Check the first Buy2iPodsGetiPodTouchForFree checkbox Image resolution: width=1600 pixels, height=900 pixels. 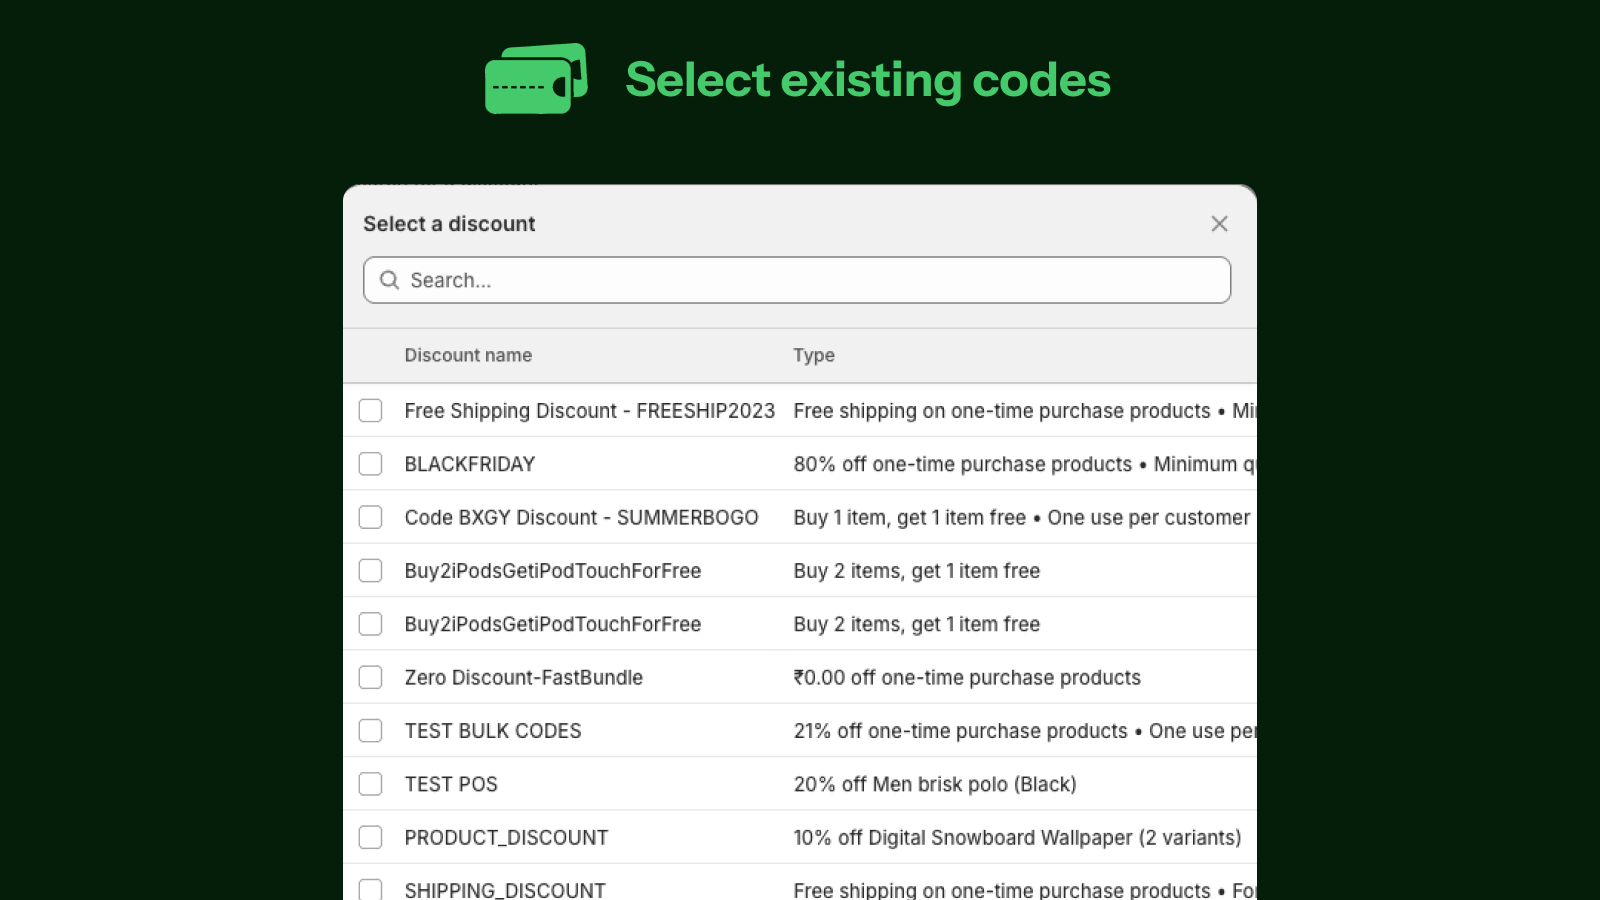pos(370,570)
